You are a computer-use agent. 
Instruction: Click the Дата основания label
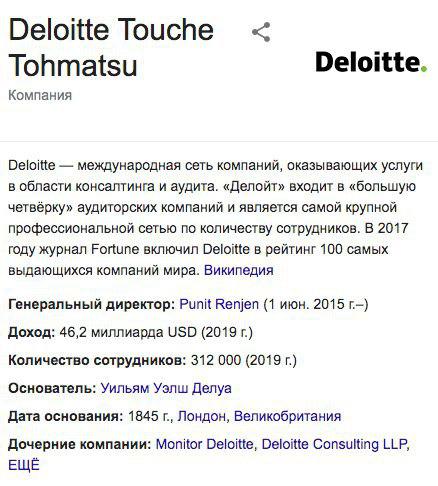[x=66, y=416]
